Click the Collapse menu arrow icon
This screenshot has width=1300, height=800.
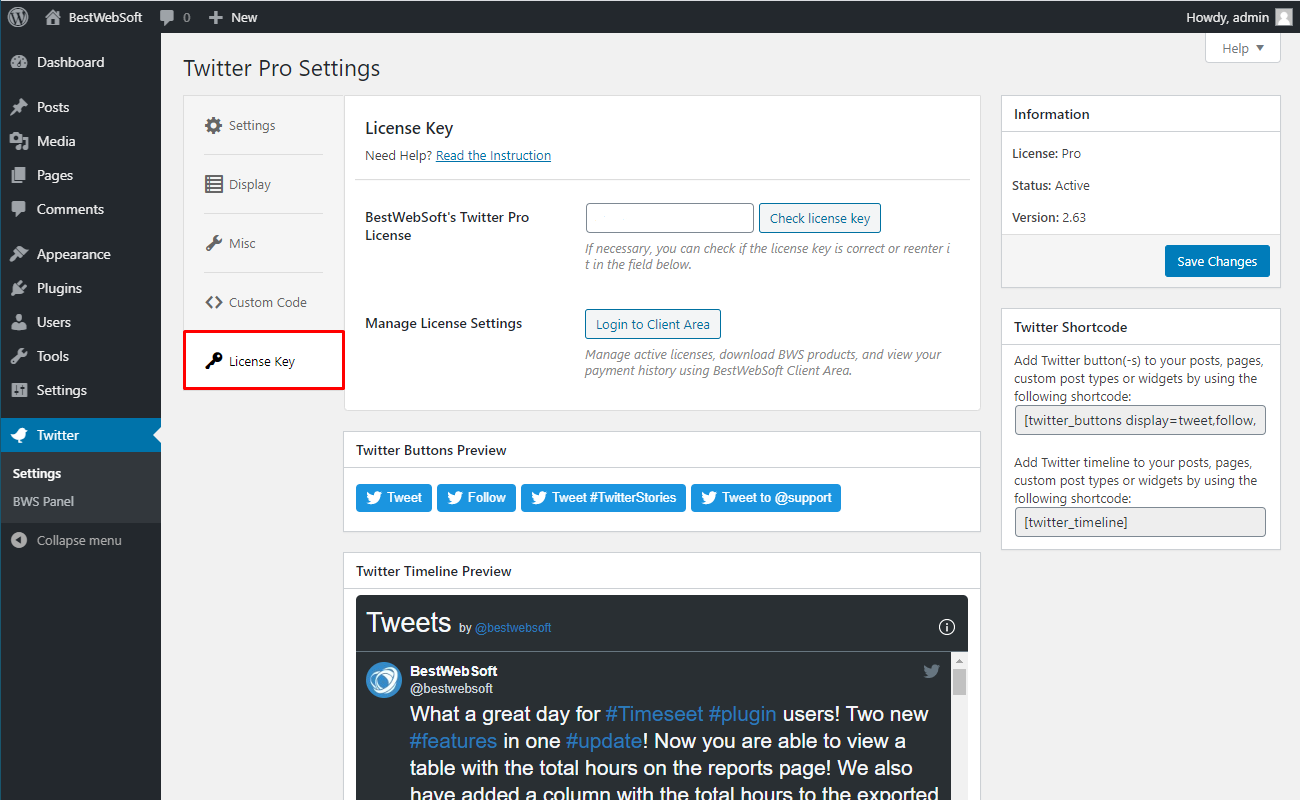pos(19,540)
